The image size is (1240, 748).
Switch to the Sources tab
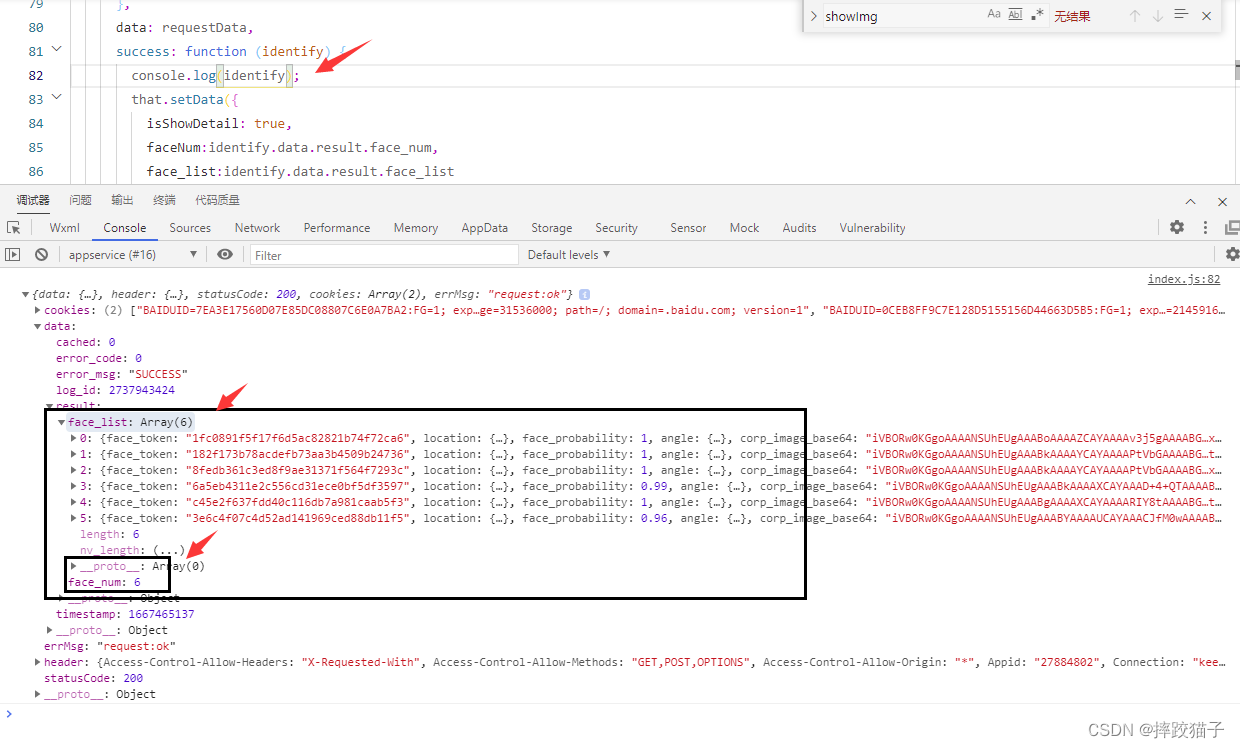tap(190, 228)
